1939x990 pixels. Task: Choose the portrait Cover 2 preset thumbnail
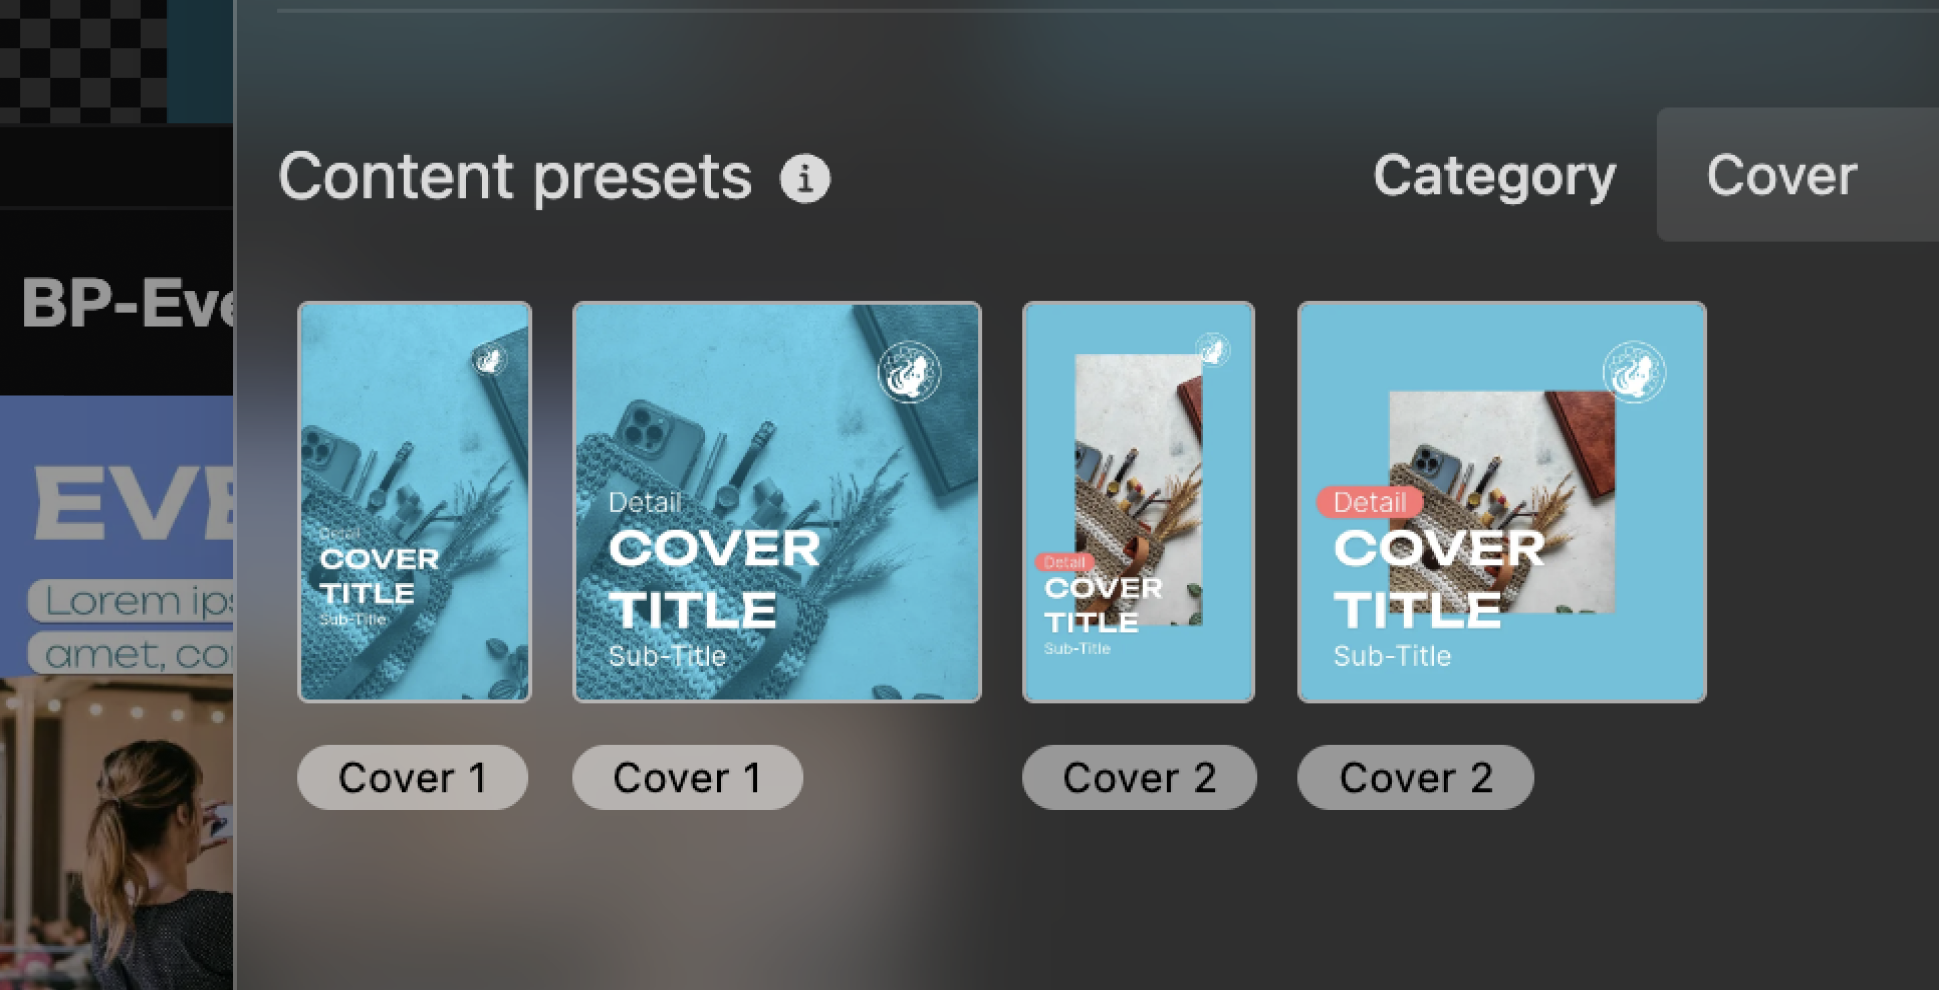coord(1138,502)
